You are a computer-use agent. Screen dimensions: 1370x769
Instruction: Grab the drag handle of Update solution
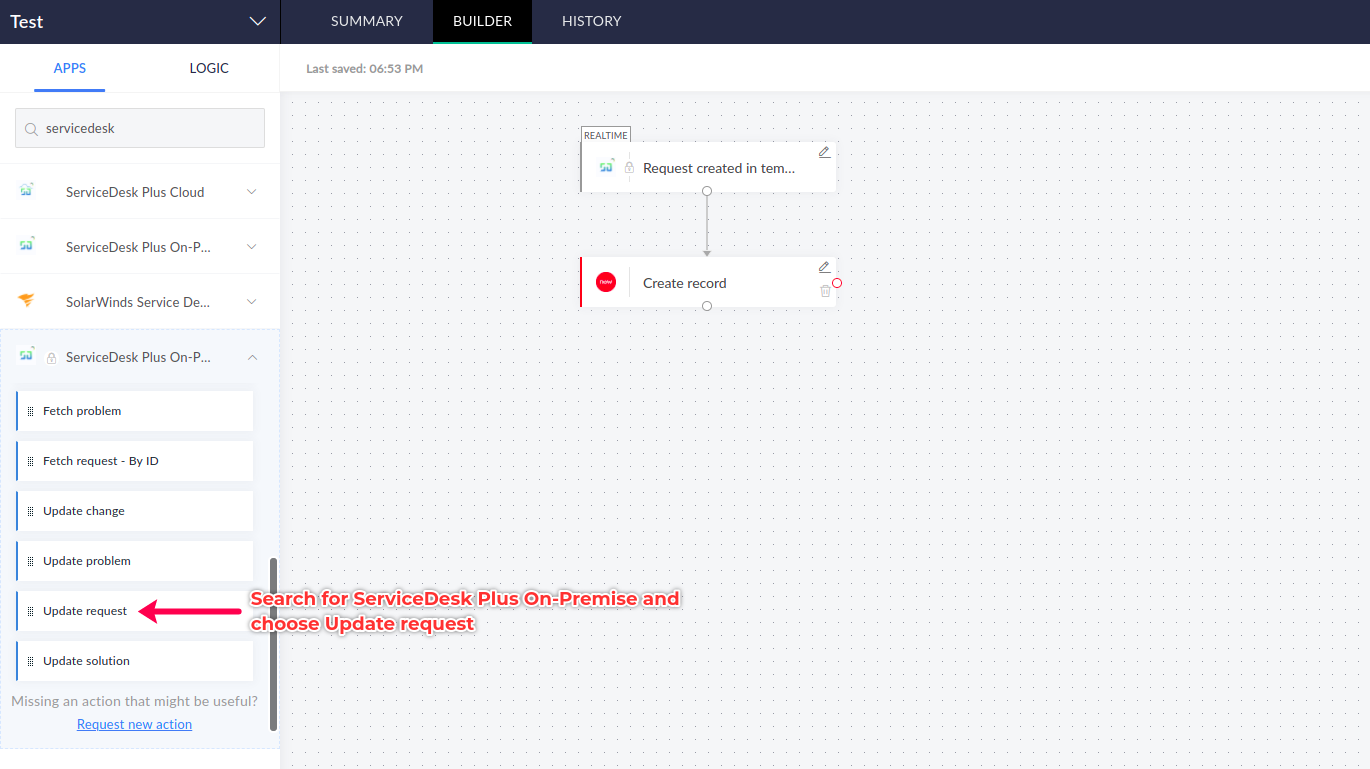pos(31,661)
